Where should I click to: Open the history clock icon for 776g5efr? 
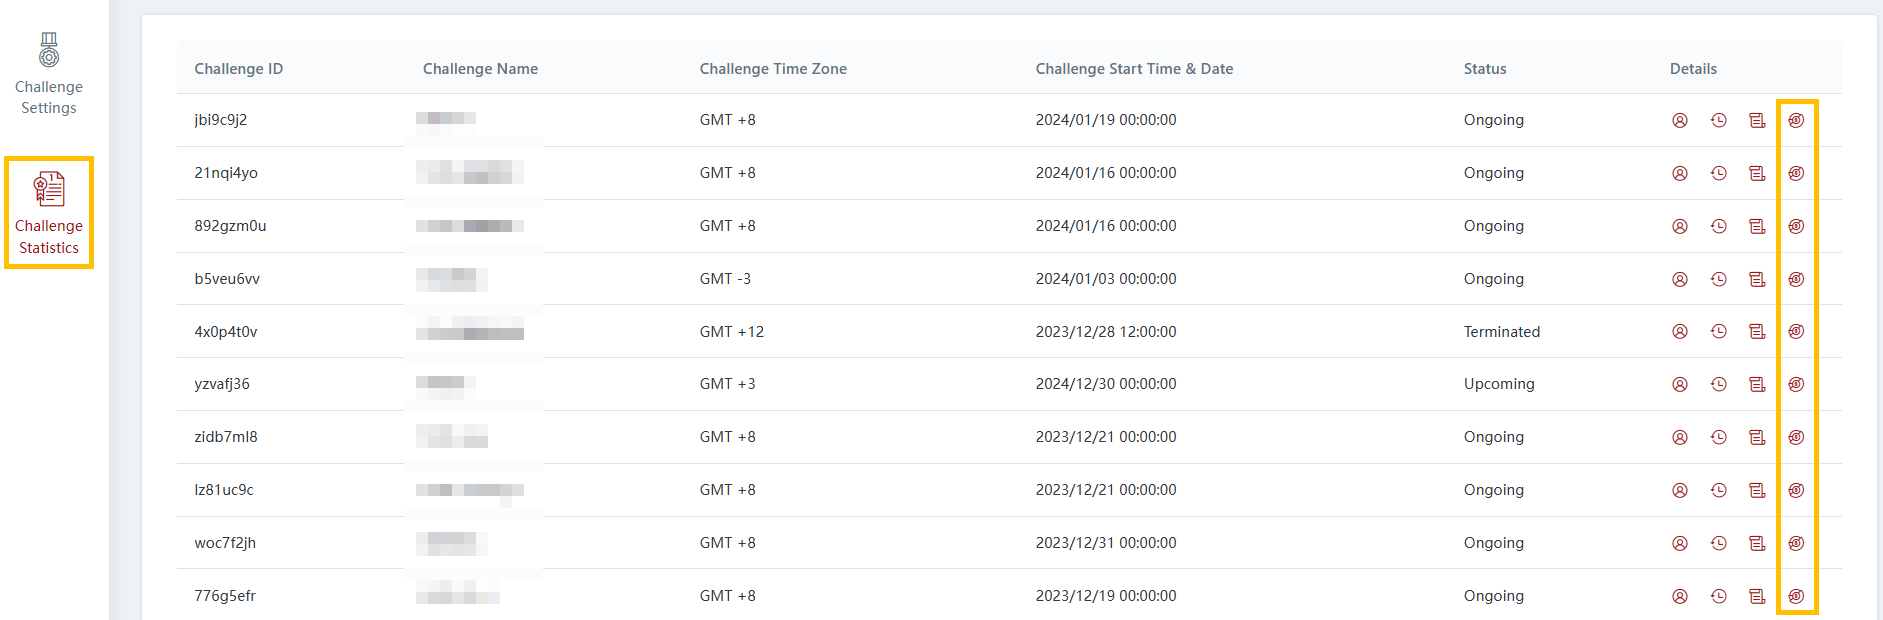click(1719, 596)
